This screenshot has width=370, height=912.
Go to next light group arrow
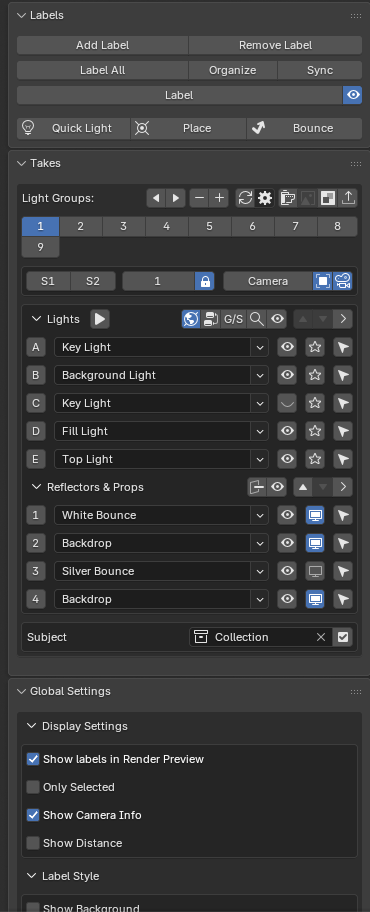176,198
